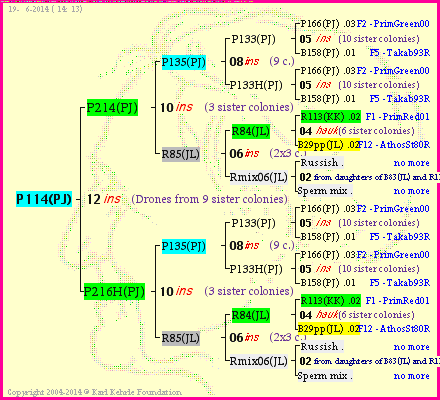Open the upper green R84(JL) node
Image resolution: width=440 pixels, height=400 pixels.
pyautogui.click(x=251, y=131)
